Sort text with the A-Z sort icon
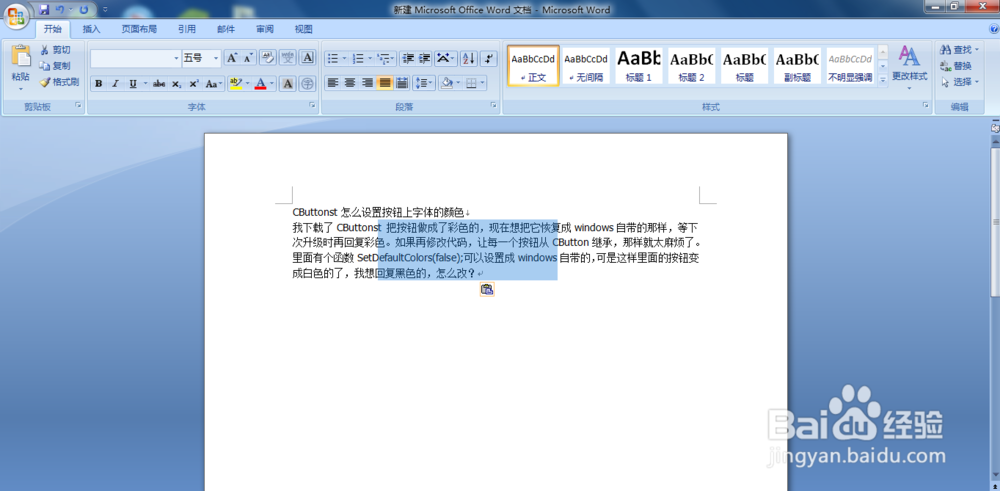The image size is (1000, 491). [469, 59]
